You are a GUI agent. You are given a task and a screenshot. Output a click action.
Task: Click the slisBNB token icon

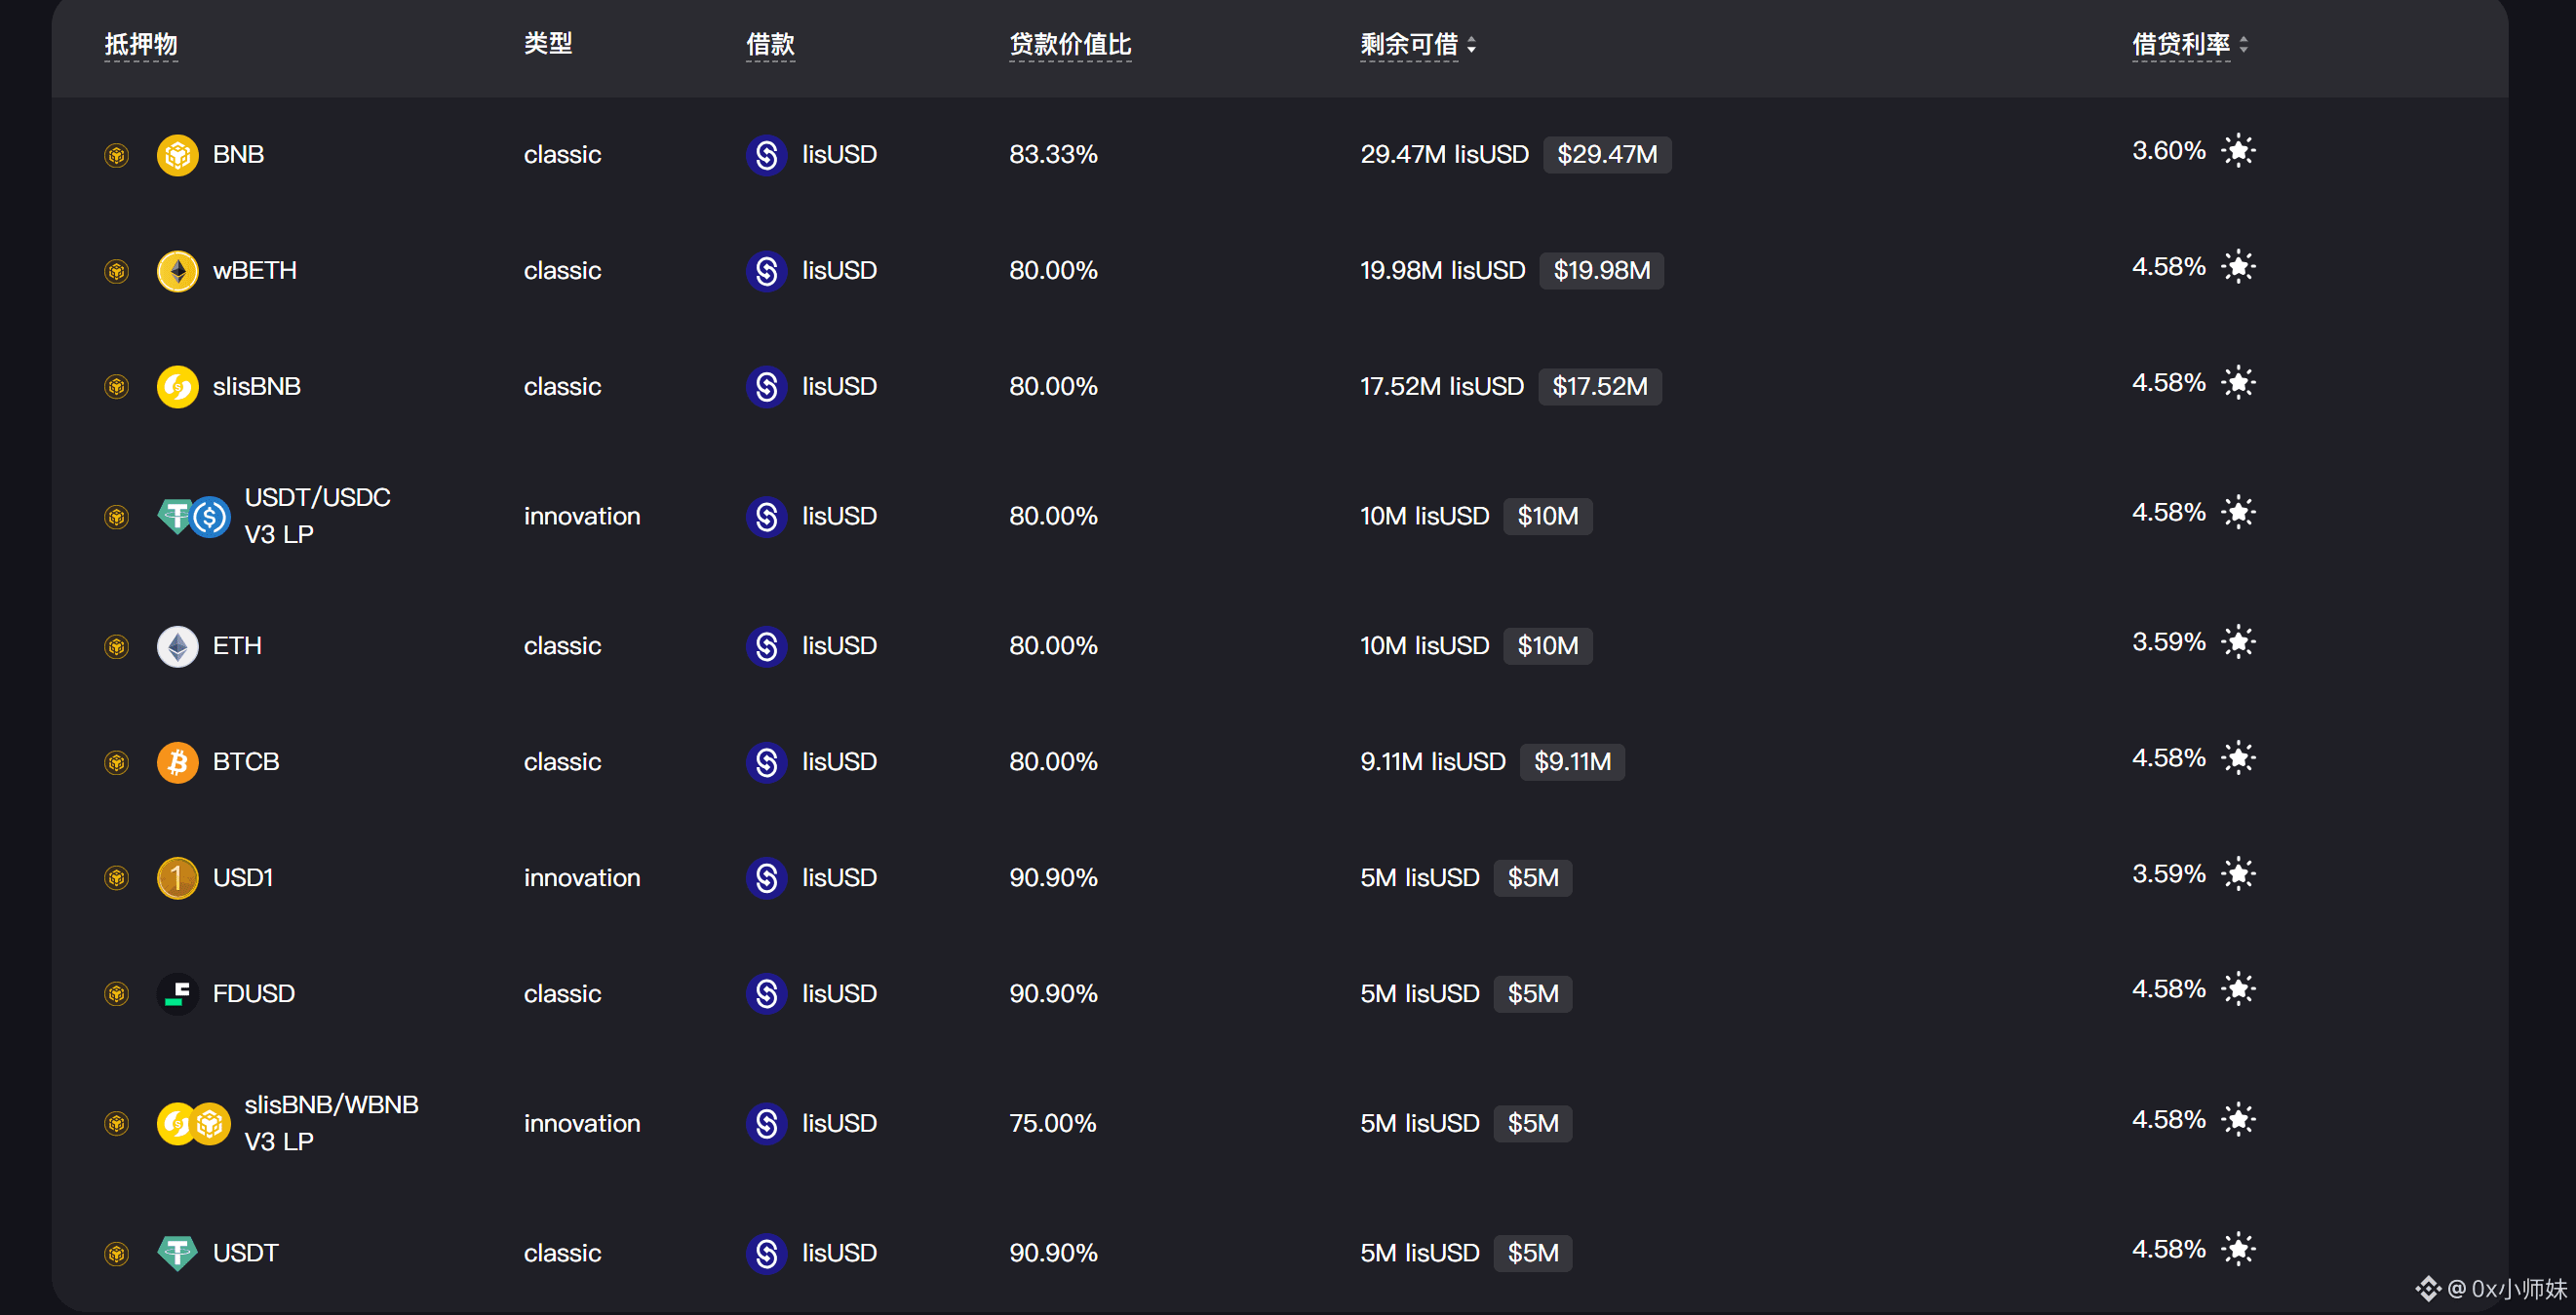tap(177, 387)
